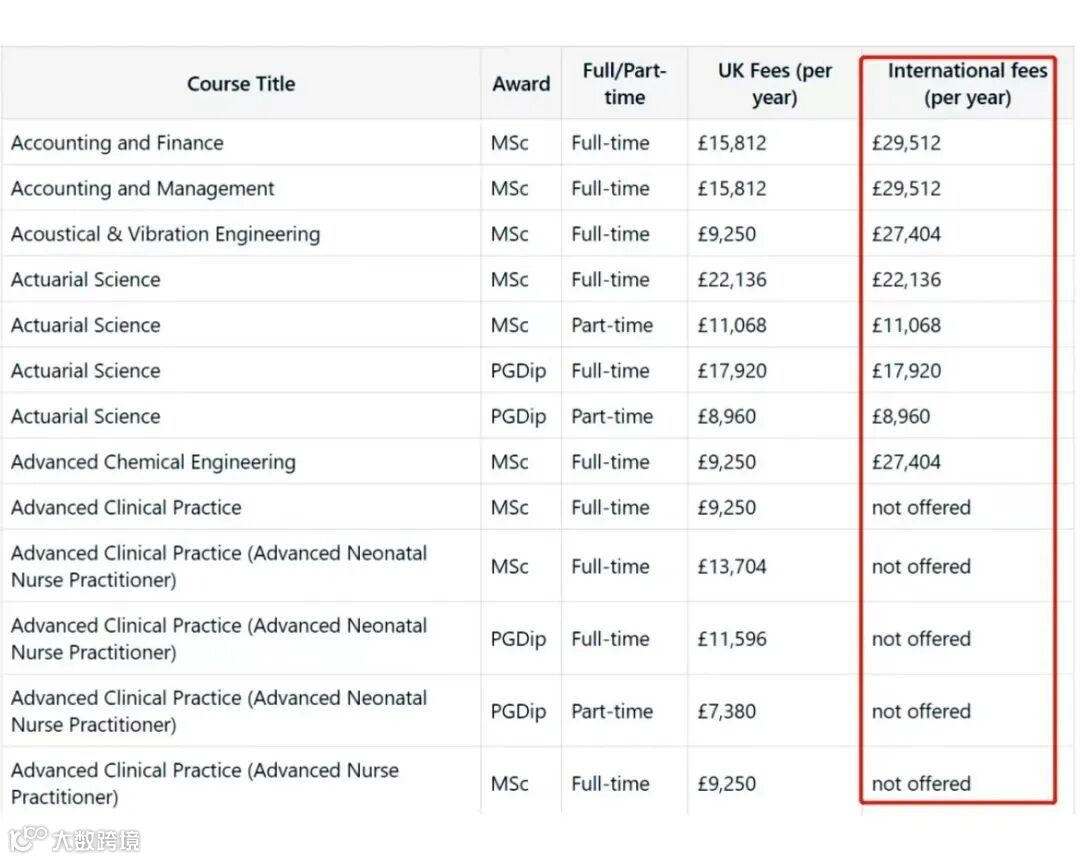1080x860 pixels.
Task: Click the £7,380 UK fee cell
Action: coord(727,712)
